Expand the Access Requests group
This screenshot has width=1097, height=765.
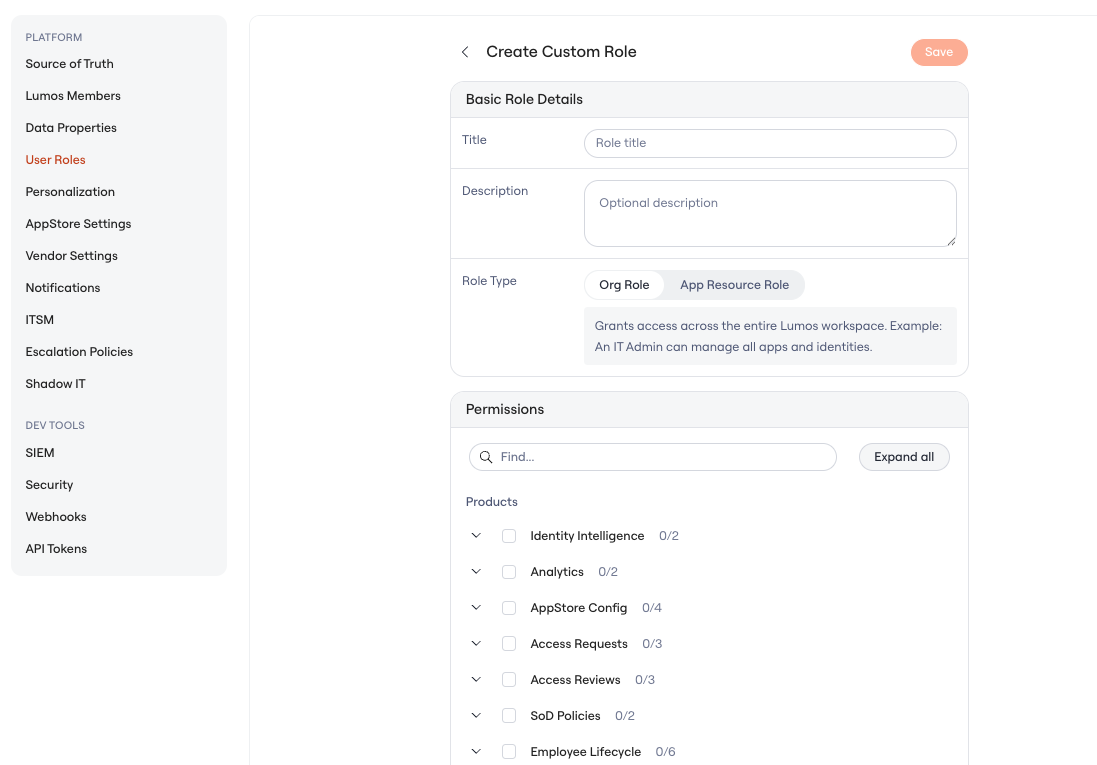click(x=476, y=643)
